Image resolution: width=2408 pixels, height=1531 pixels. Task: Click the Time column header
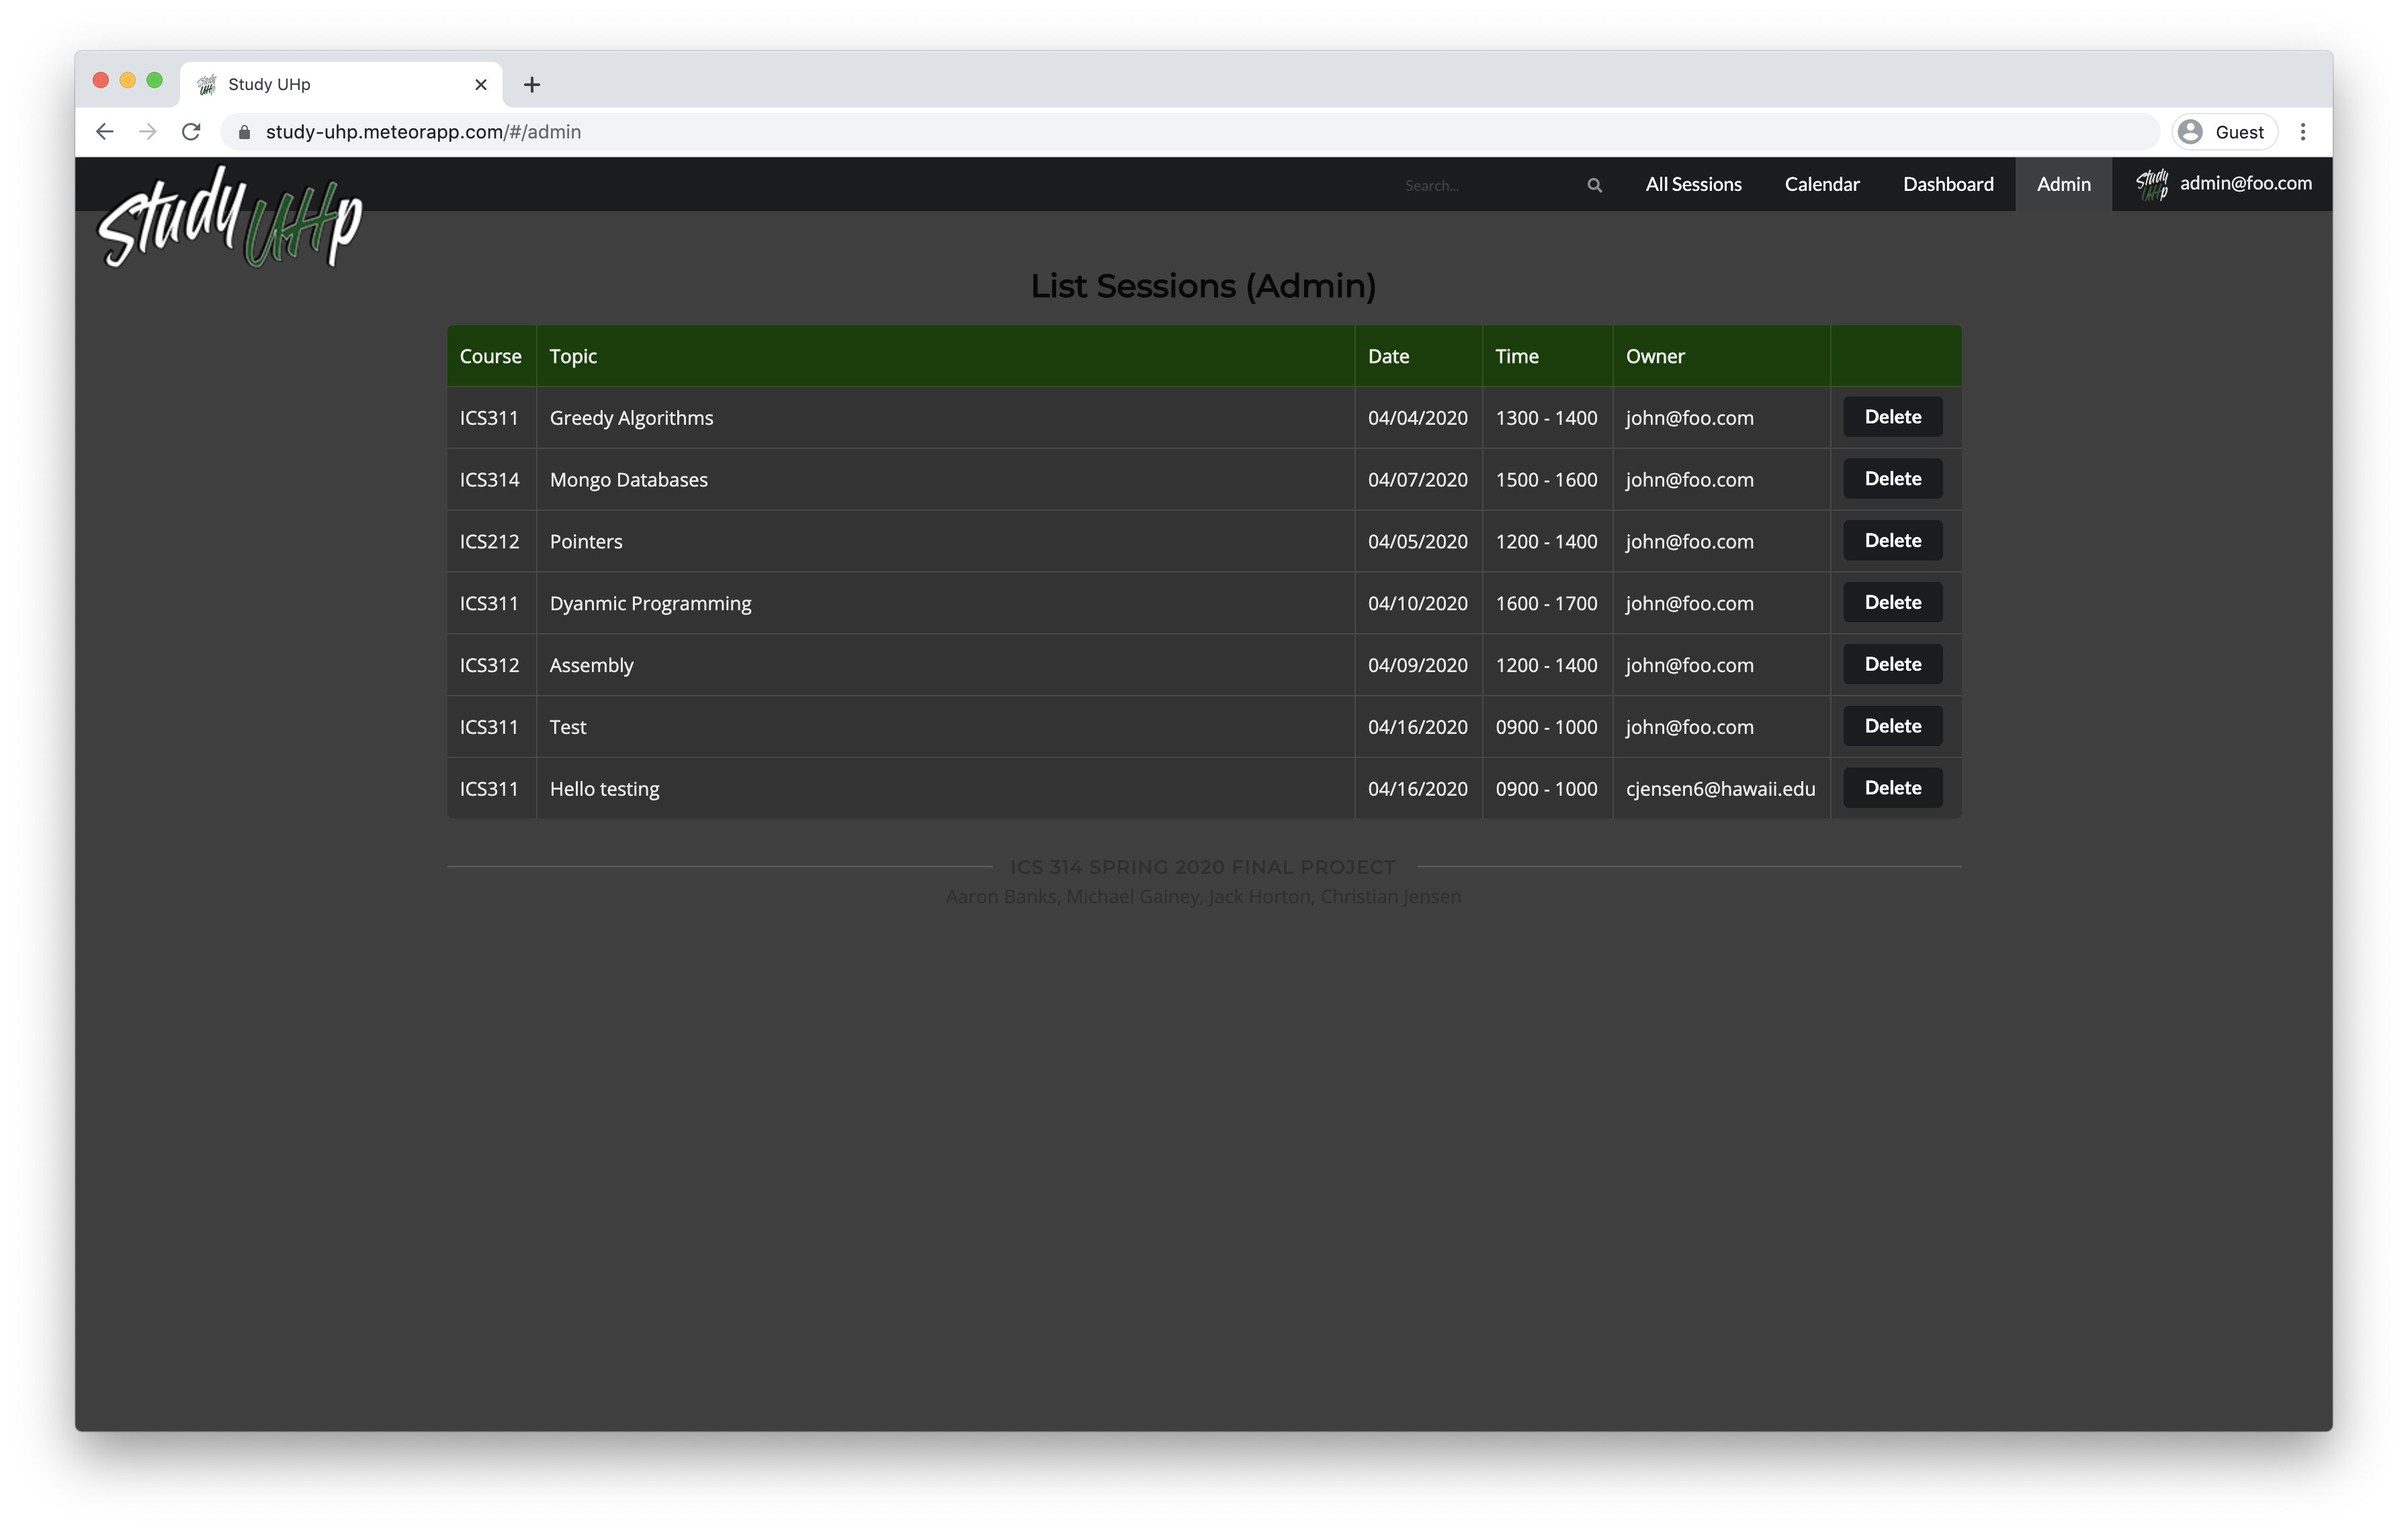pyautogui.click(x=1547, y=356)
